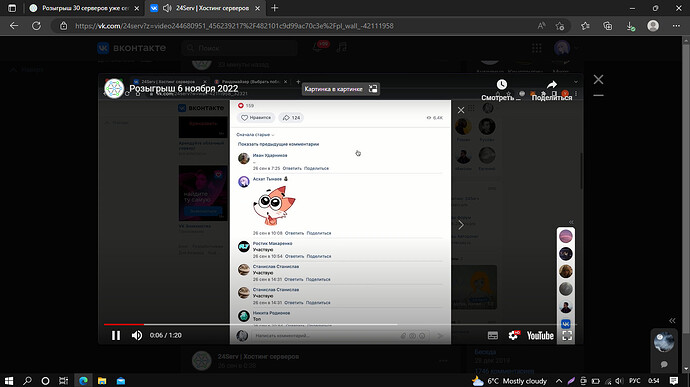The image size is (690, 387).
Task: Open File Explorer from taskbar
Action: pyautogui.click(x=102, y=380)
